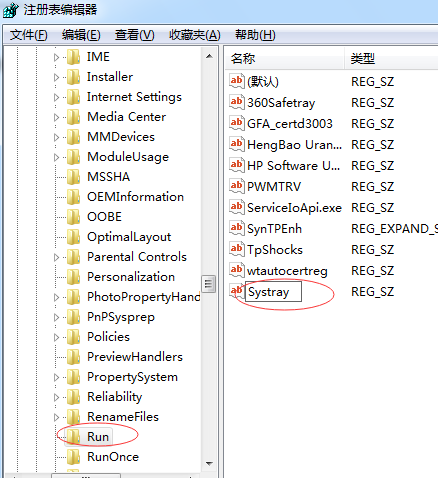Screen dimensions: 438x478
Task: Expand the Policies registry key
Action: [x=56, y=337]
